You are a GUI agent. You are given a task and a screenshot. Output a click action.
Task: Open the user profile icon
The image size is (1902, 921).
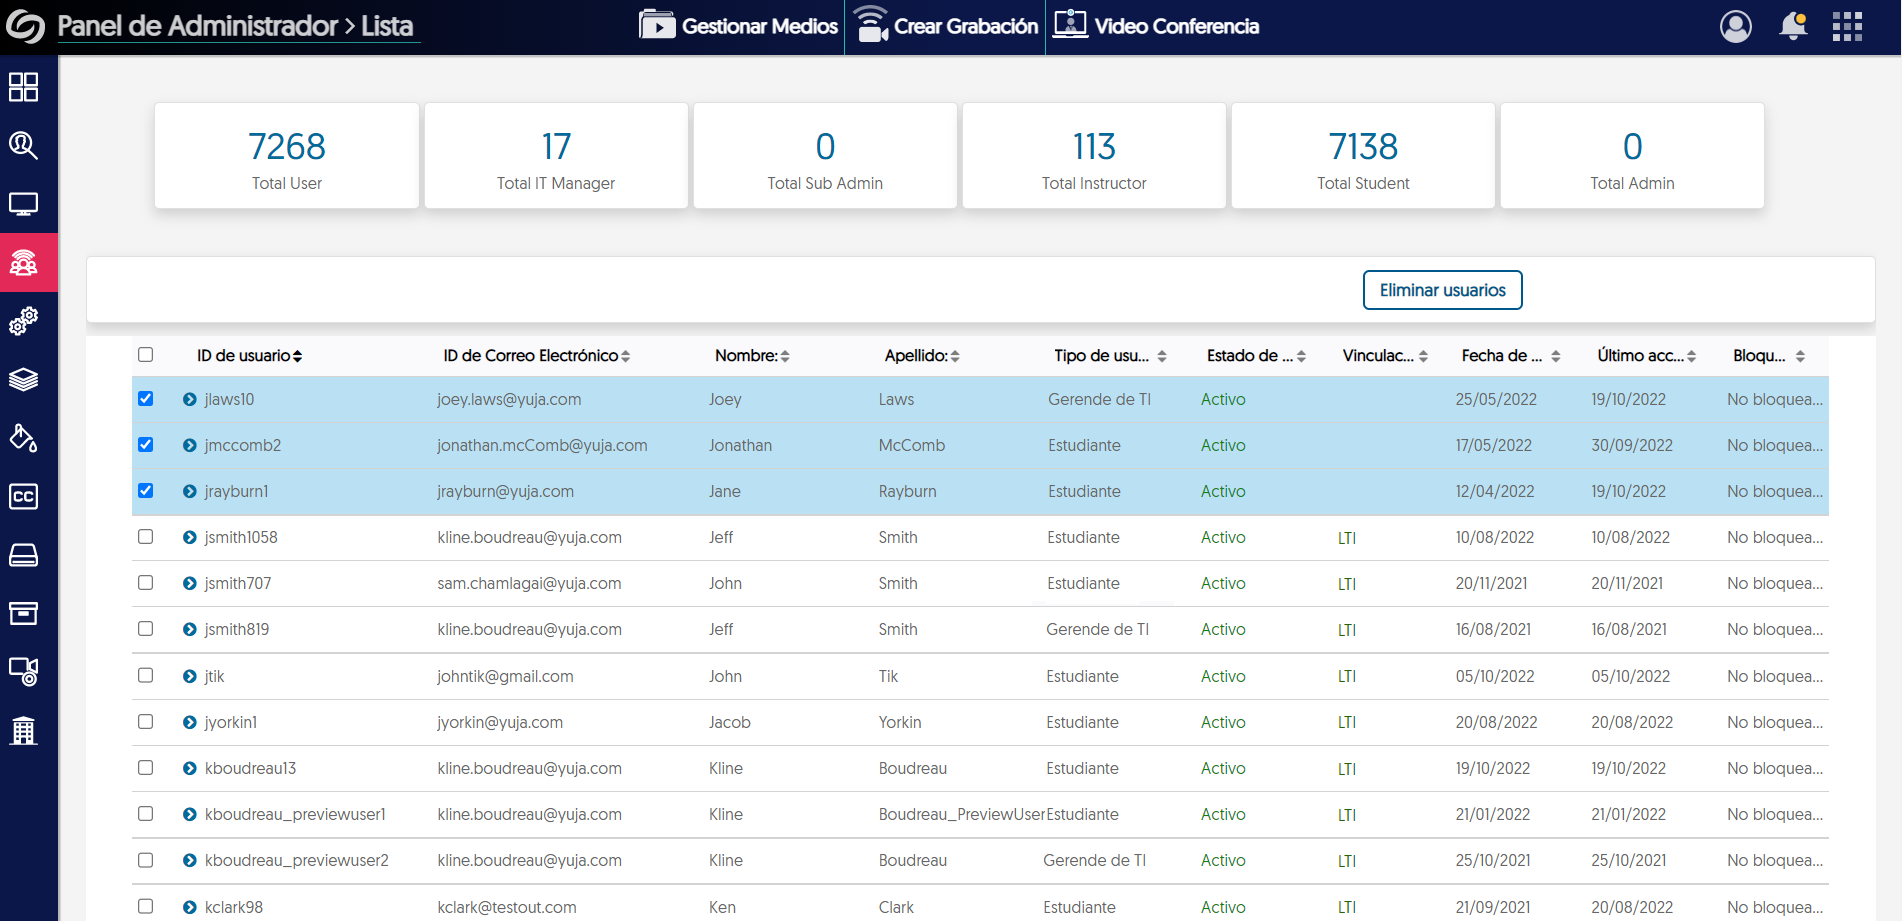pos(1735,26)
